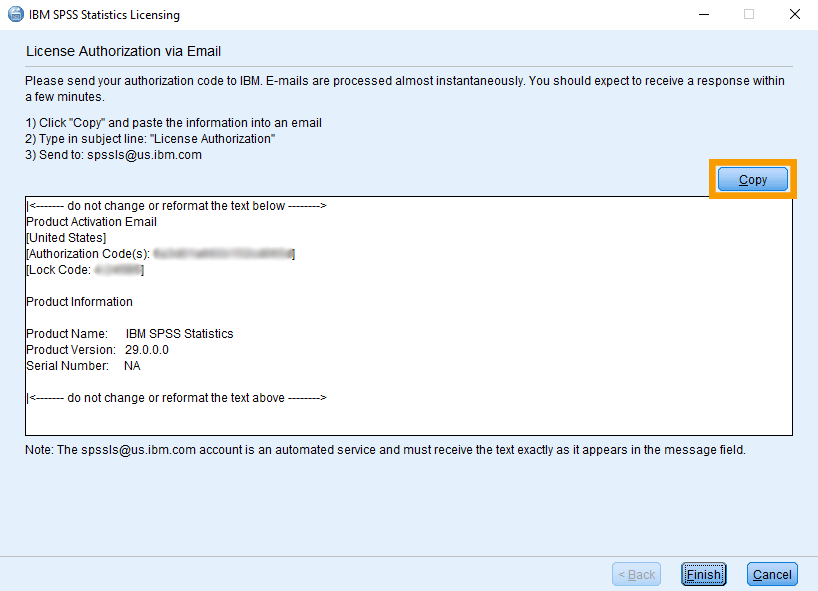Click the grayed-out maximize window icon
818x591 pixels.
coord(749,14)
